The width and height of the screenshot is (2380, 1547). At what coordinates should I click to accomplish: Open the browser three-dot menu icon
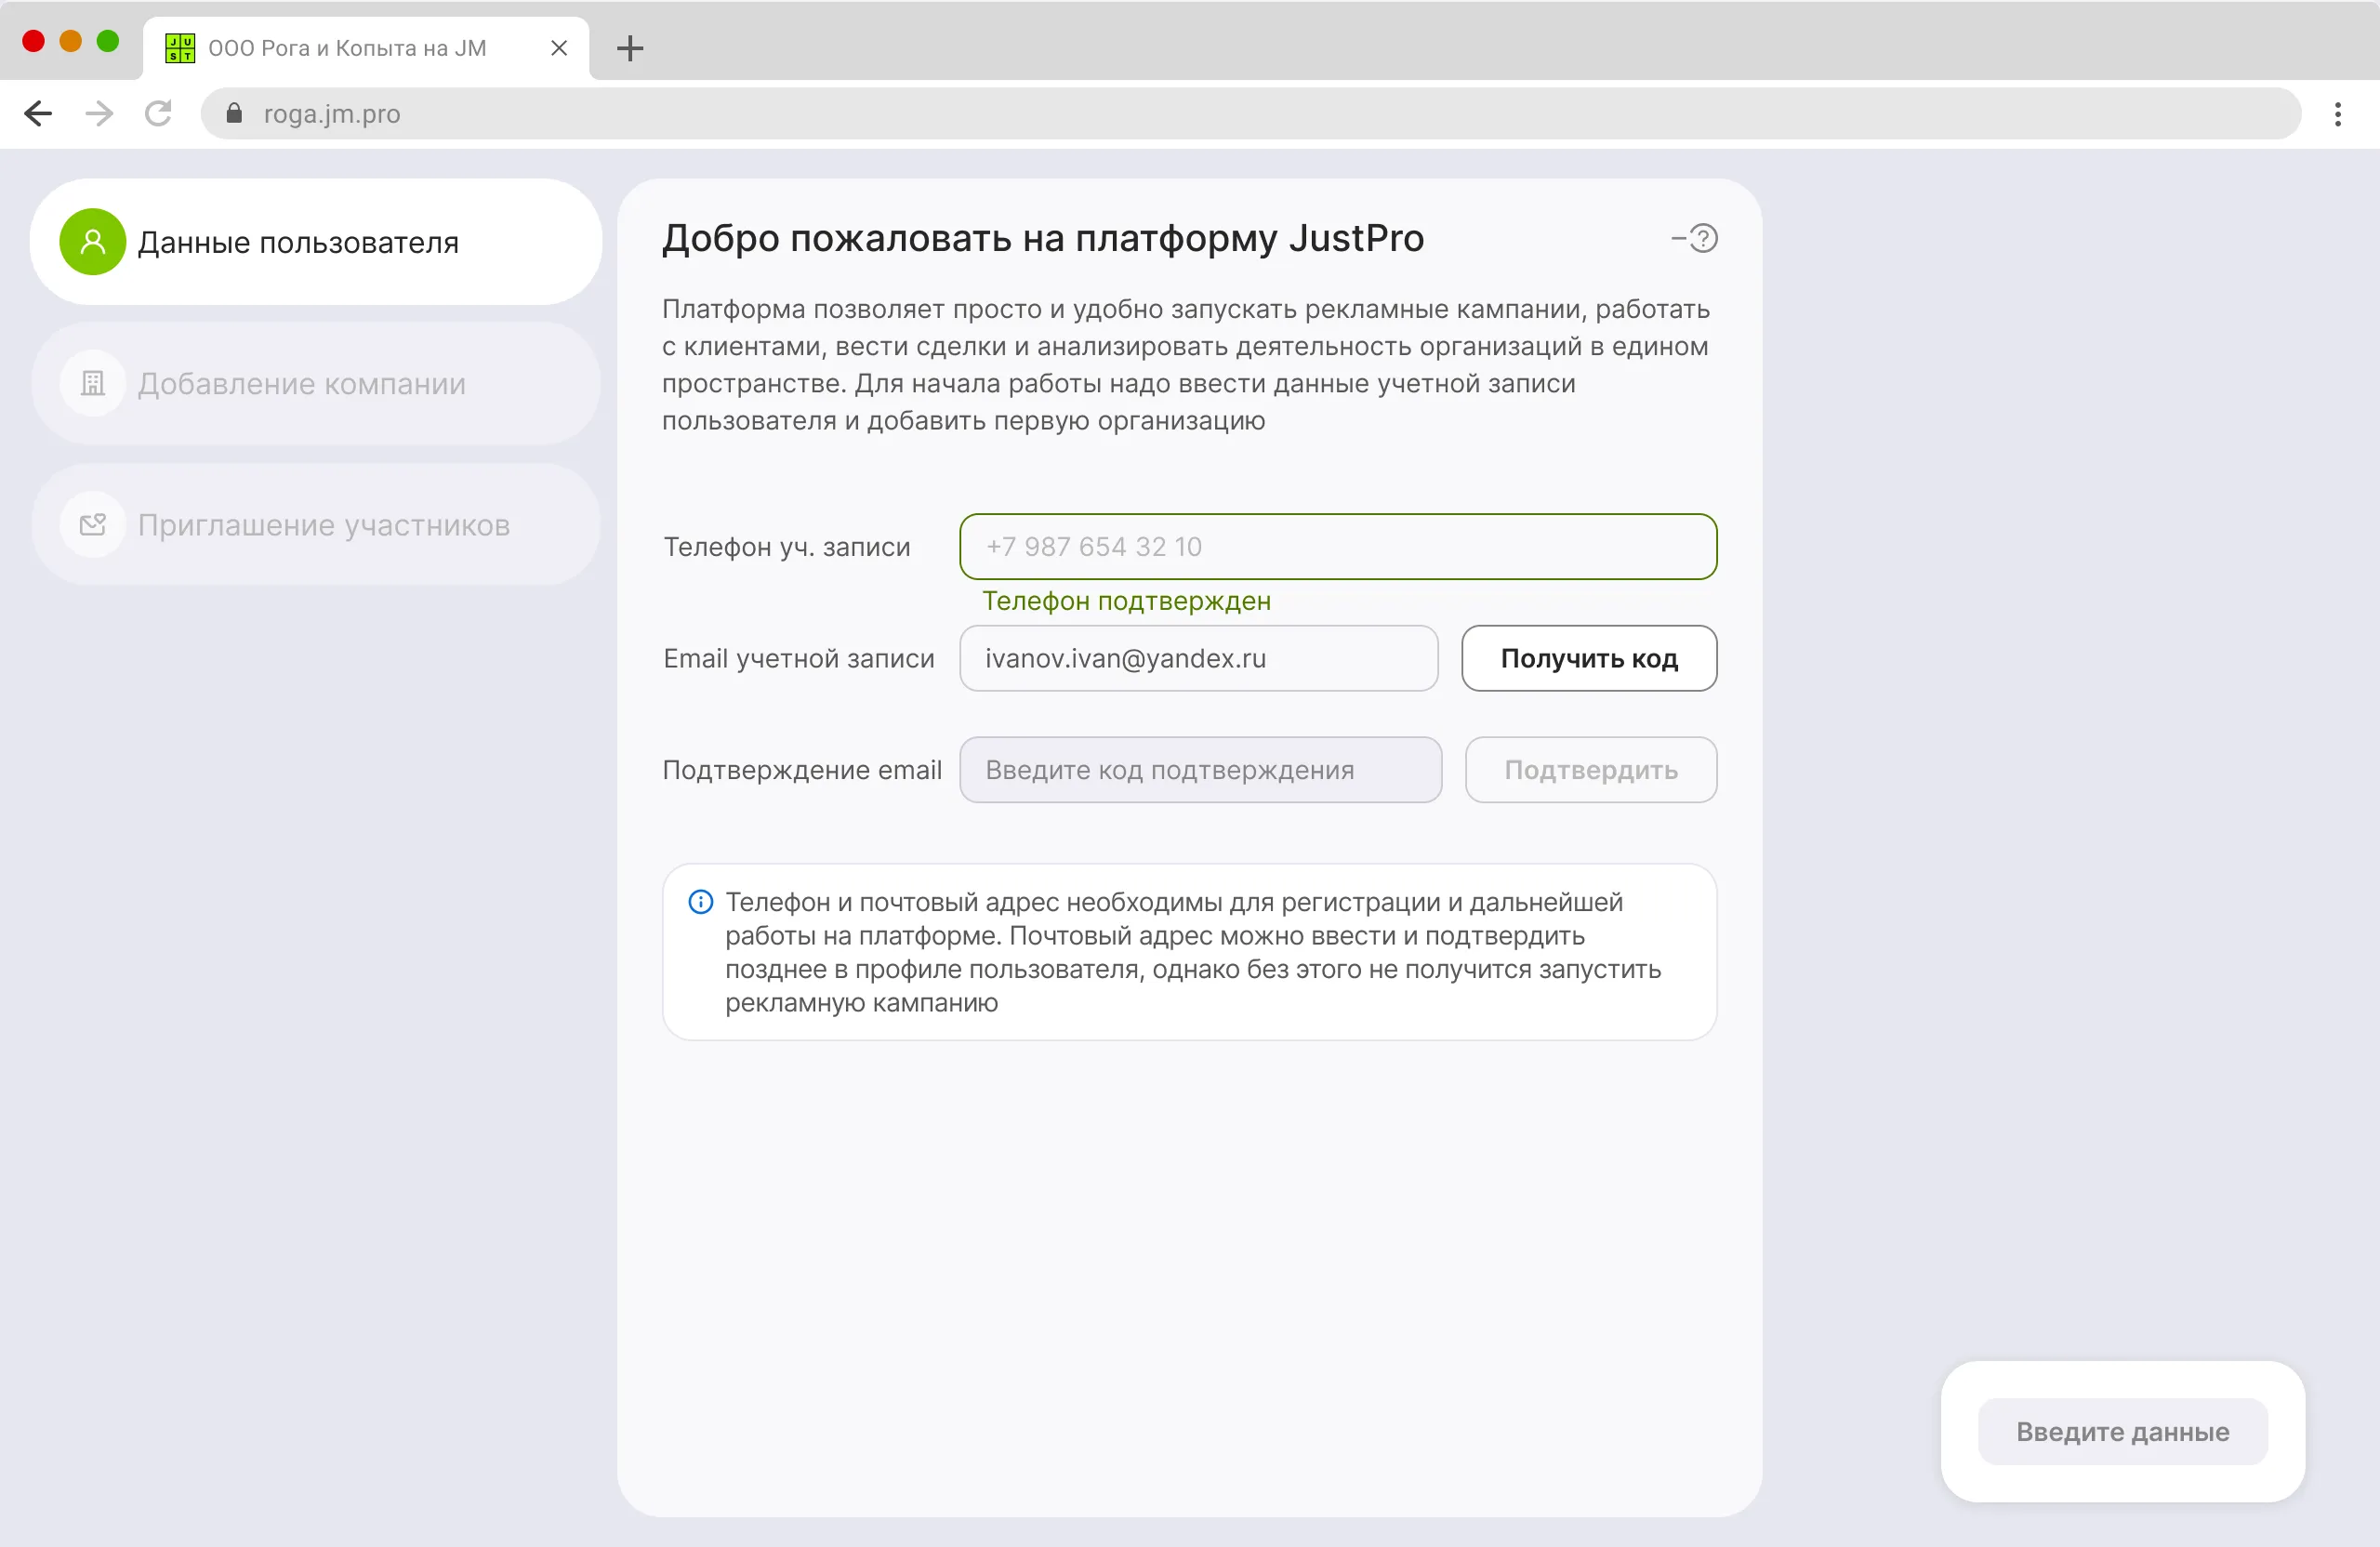pos(2338,113)
